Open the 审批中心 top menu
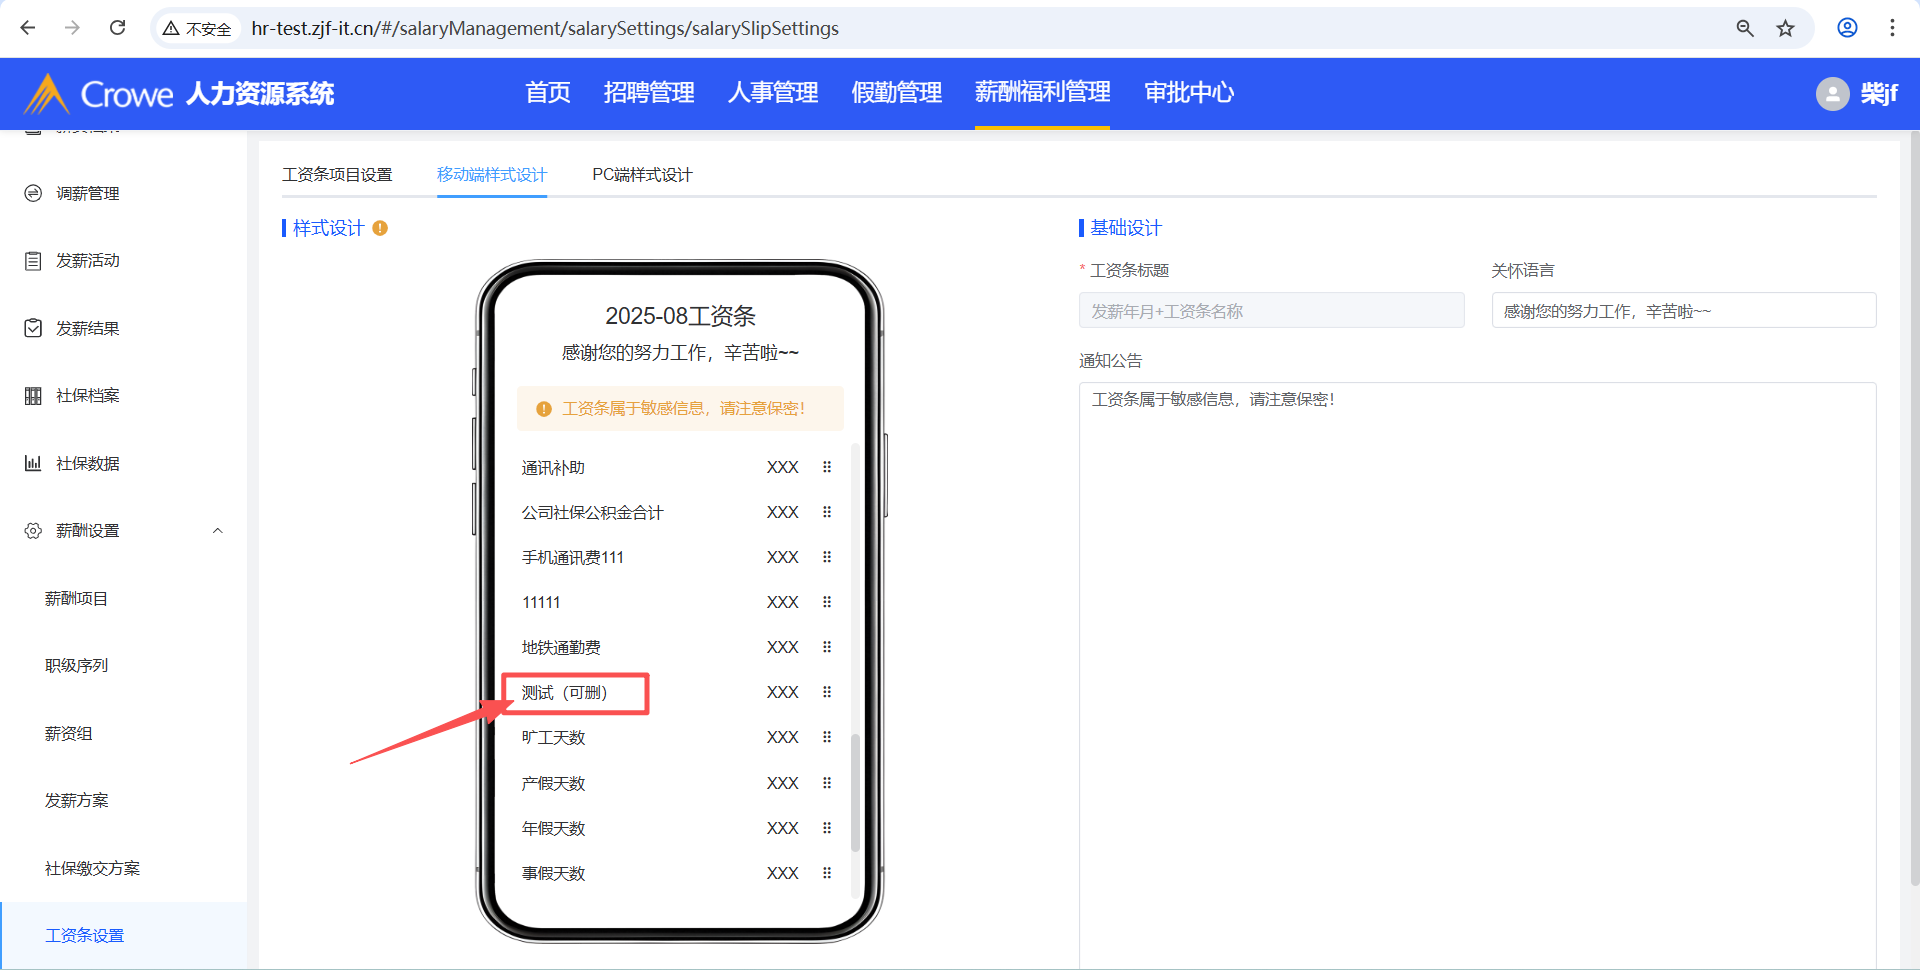 [x=1189, y=93]
